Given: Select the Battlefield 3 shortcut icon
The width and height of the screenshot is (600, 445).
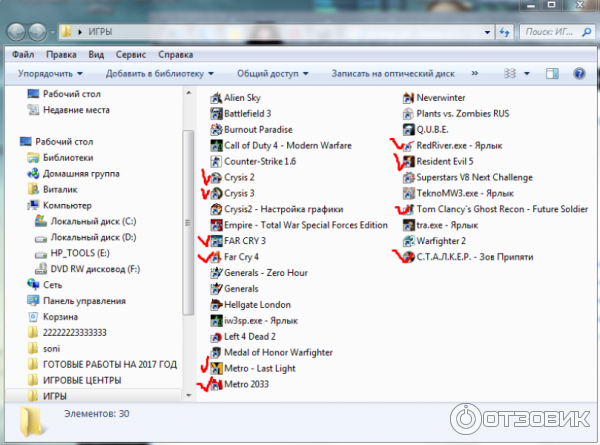Looking at the screenshot, I should point(216,114).
